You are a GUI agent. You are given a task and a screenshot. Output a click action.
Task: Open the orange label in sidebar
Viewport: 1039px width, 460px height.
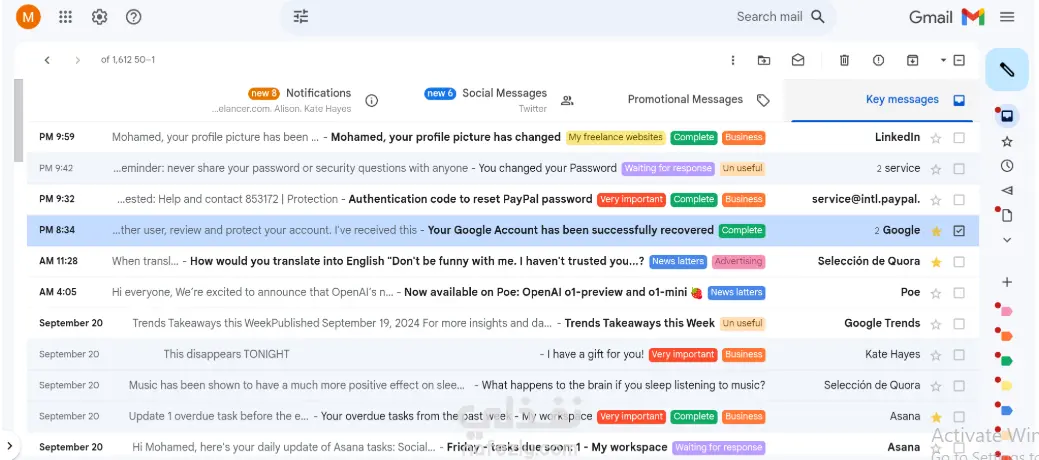[x=1006, y=336]
